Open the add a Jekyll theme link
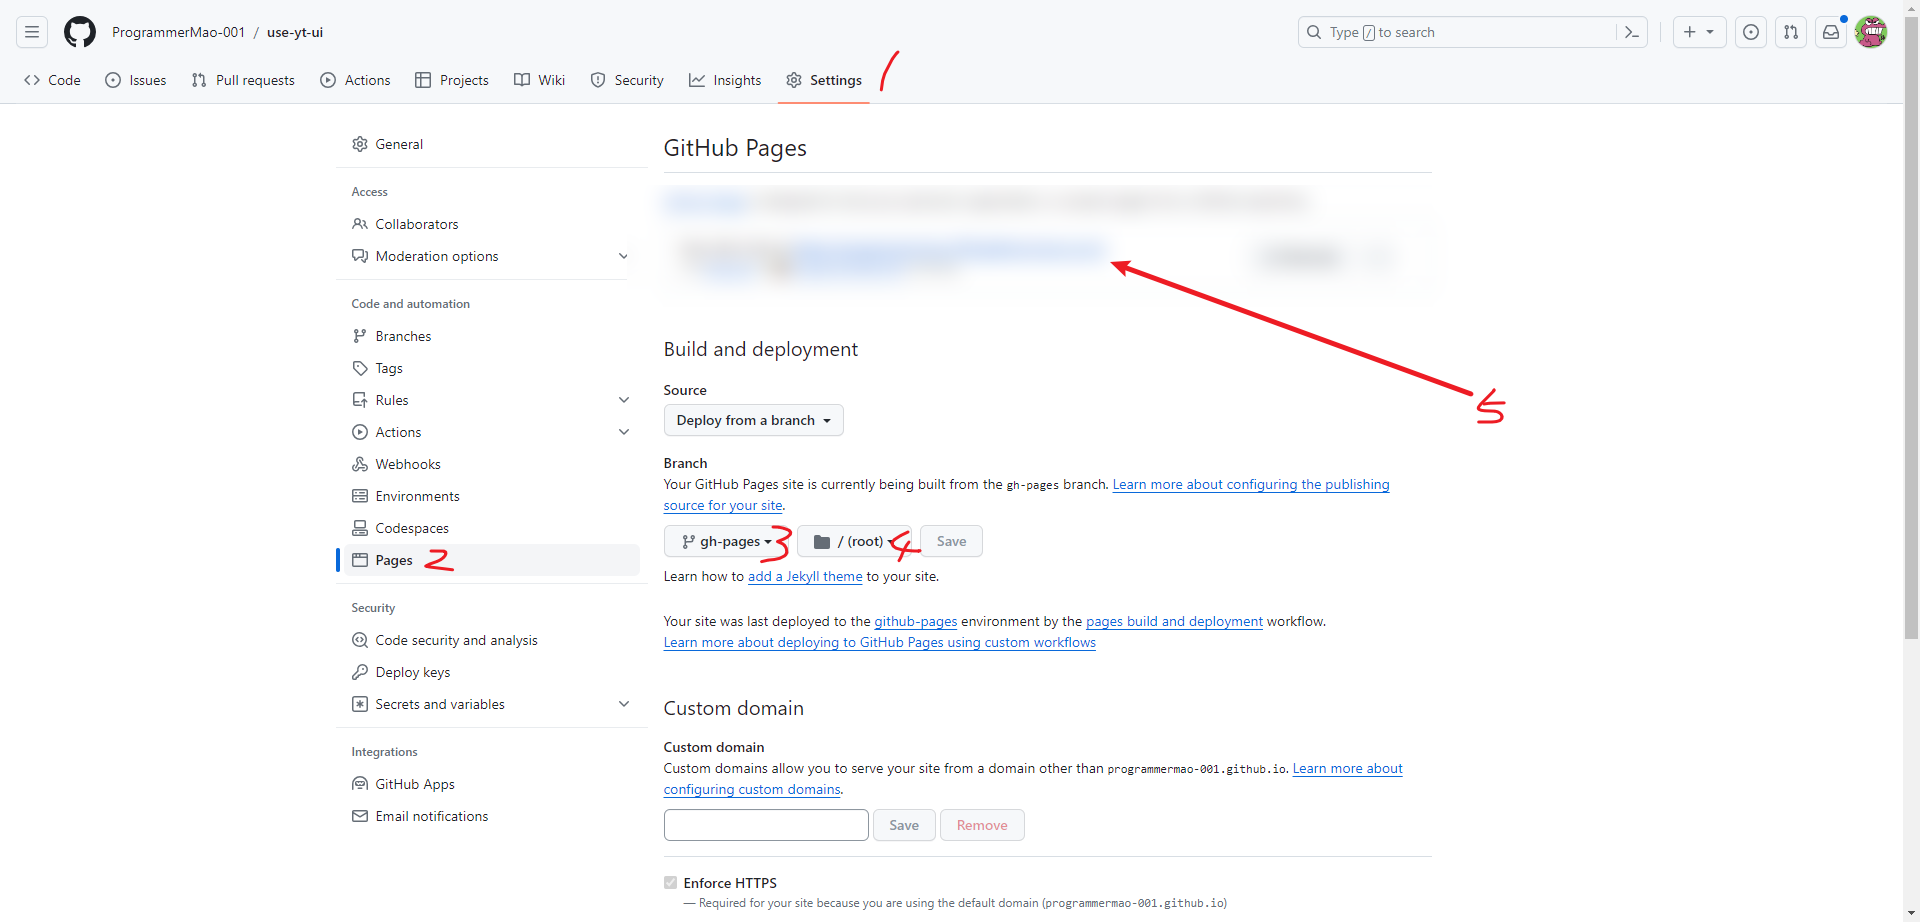The height and width of the screenshot is (922, 1920). pyautogui.click(x=805, y=576)
